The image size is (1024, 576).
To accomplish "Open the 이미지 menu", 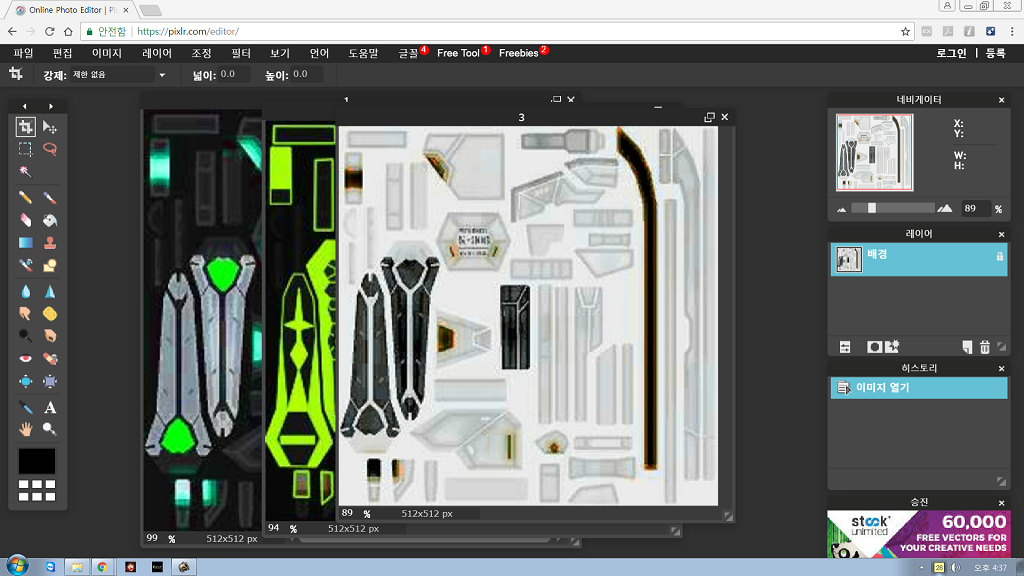I will (107, 53).
